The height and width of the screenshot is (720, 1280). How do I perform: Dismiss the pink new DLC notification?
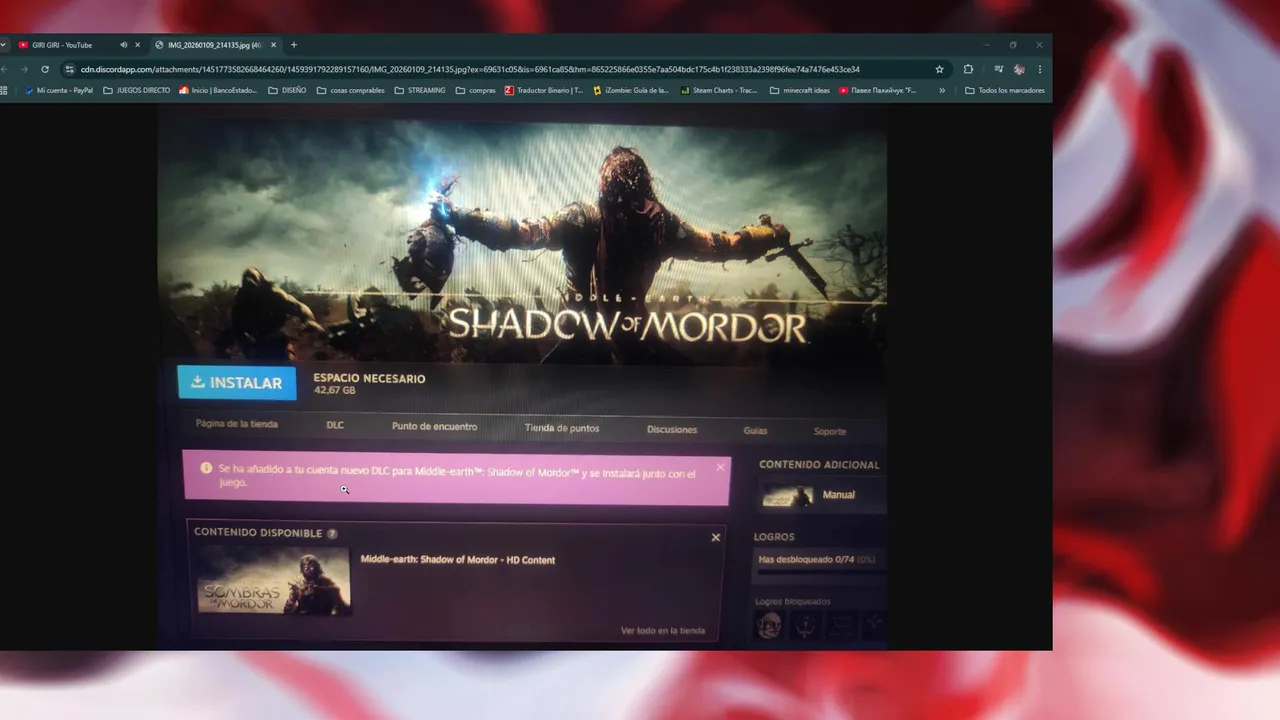tap(720, 467)
